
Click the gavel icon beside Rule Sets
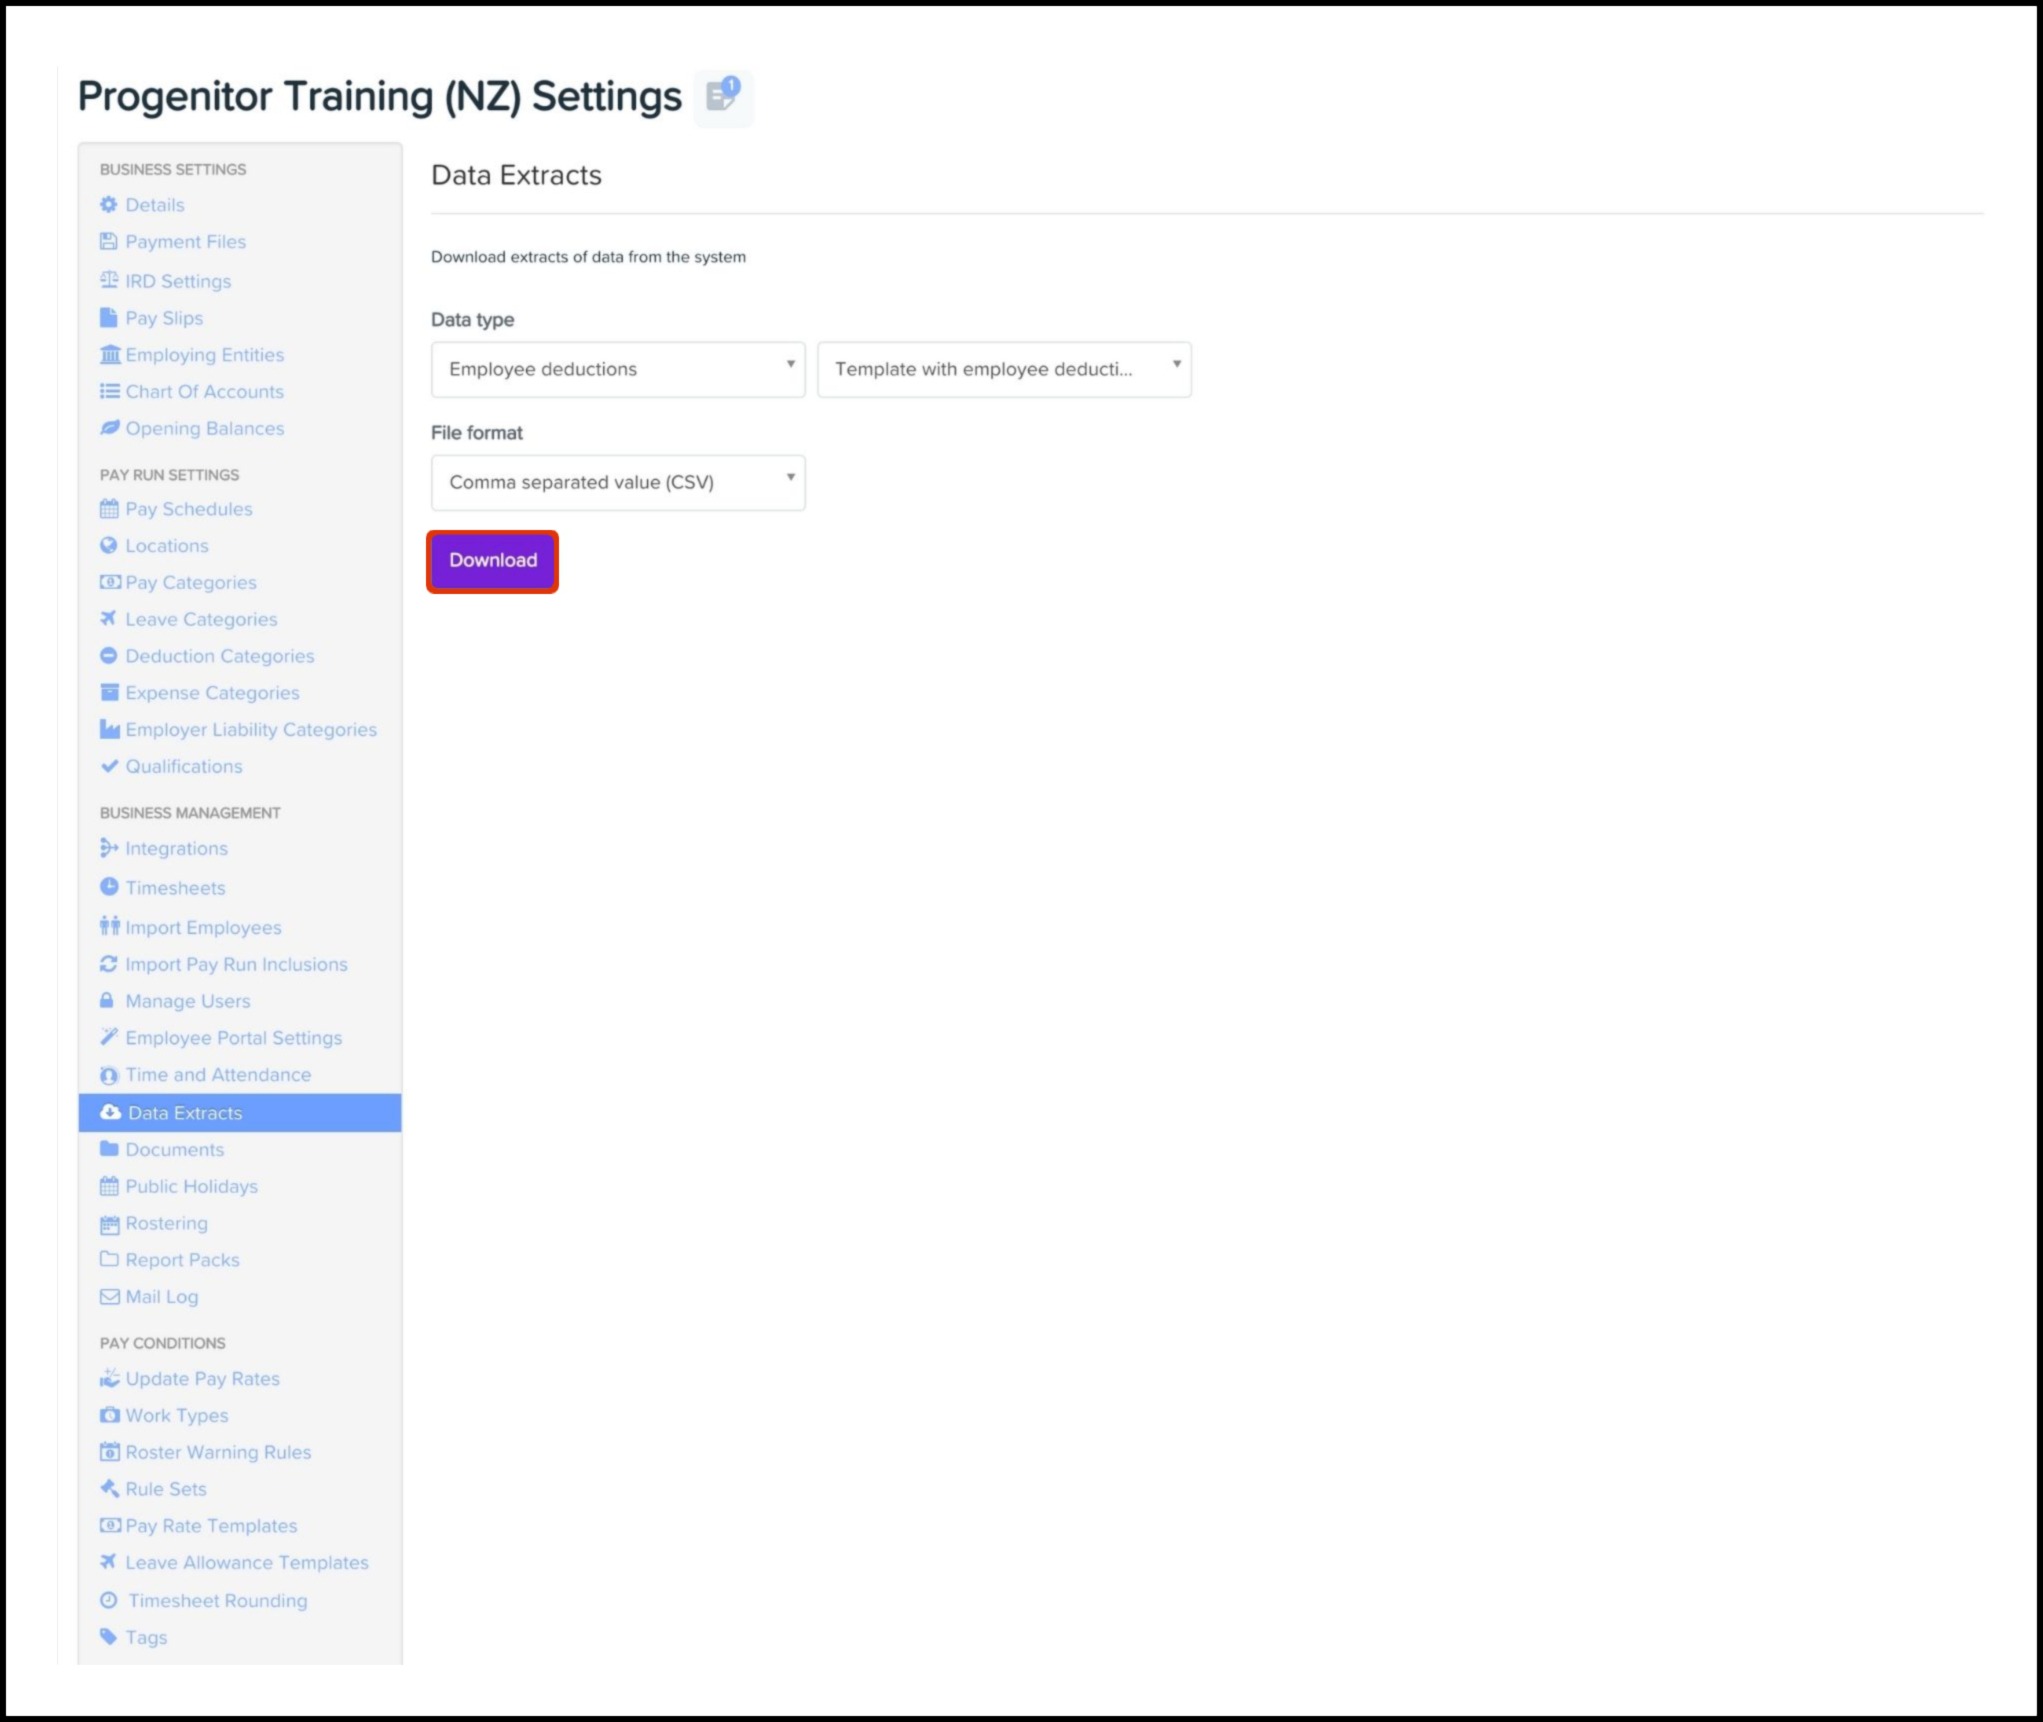click(109, 1489)
